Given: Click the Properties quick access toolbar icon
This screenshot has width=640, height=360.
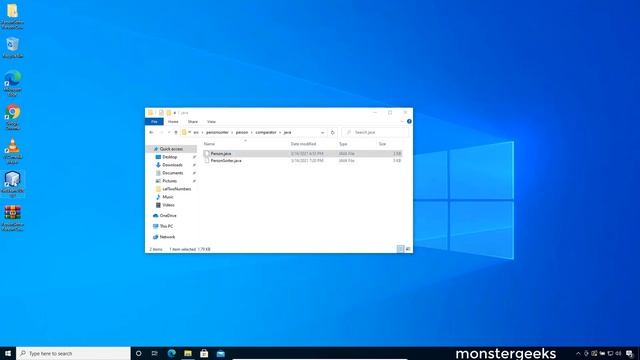Looking at the screenshot, I should 161,113.
